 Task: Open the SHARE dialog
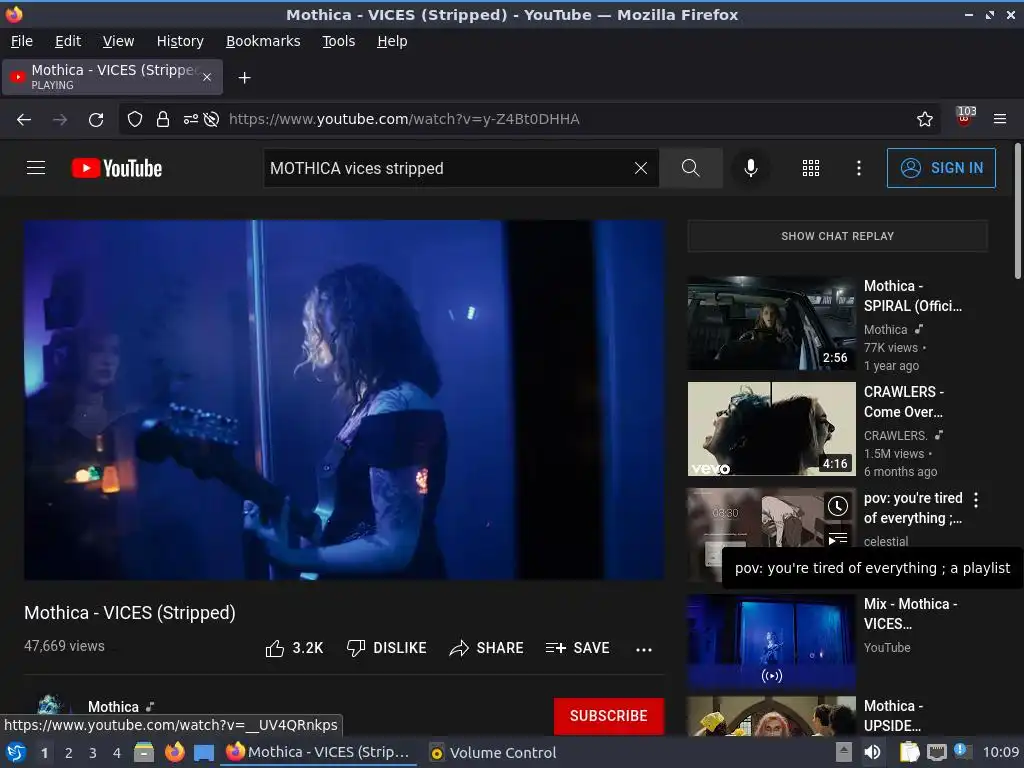coord(487,648)
